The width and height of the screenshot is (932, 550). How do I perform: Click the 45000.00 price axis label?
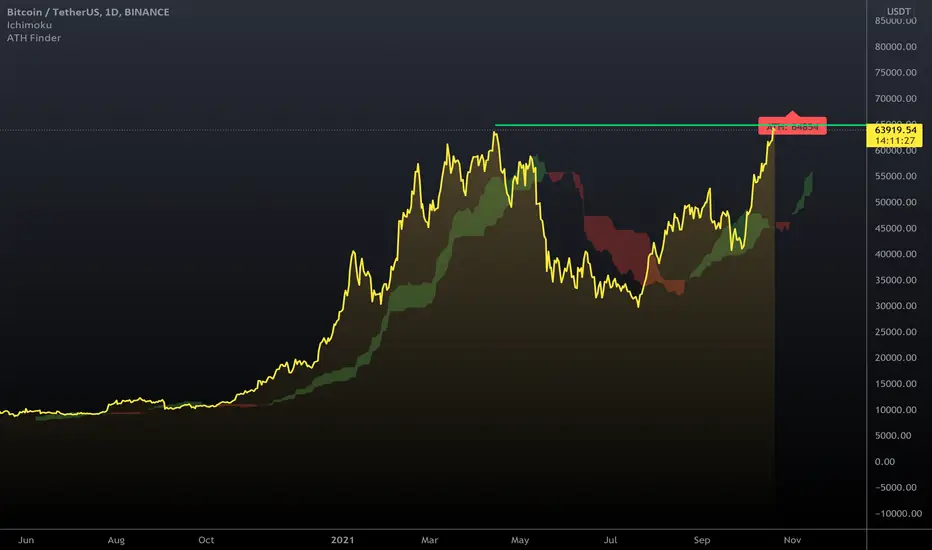click(x=895, y=228)
